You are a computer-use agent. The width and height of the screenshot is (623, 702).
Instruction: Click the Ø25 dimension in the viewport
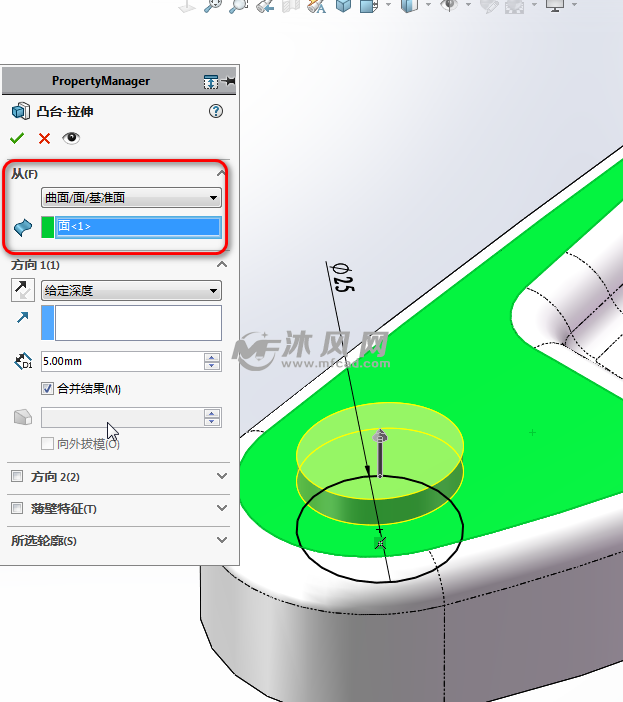coord(342,278)
